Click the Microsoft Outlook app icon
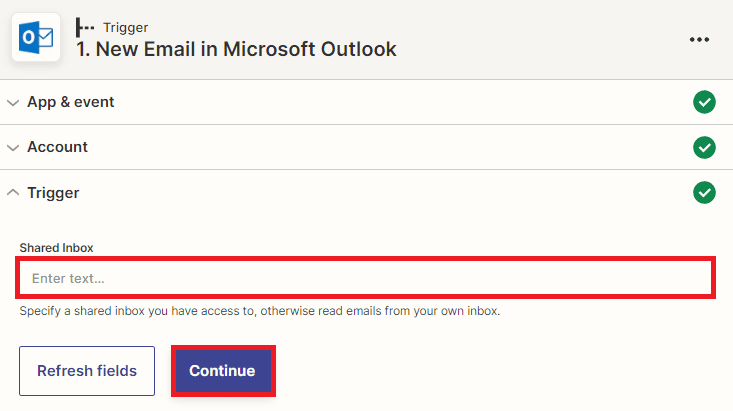 [37, 38]
